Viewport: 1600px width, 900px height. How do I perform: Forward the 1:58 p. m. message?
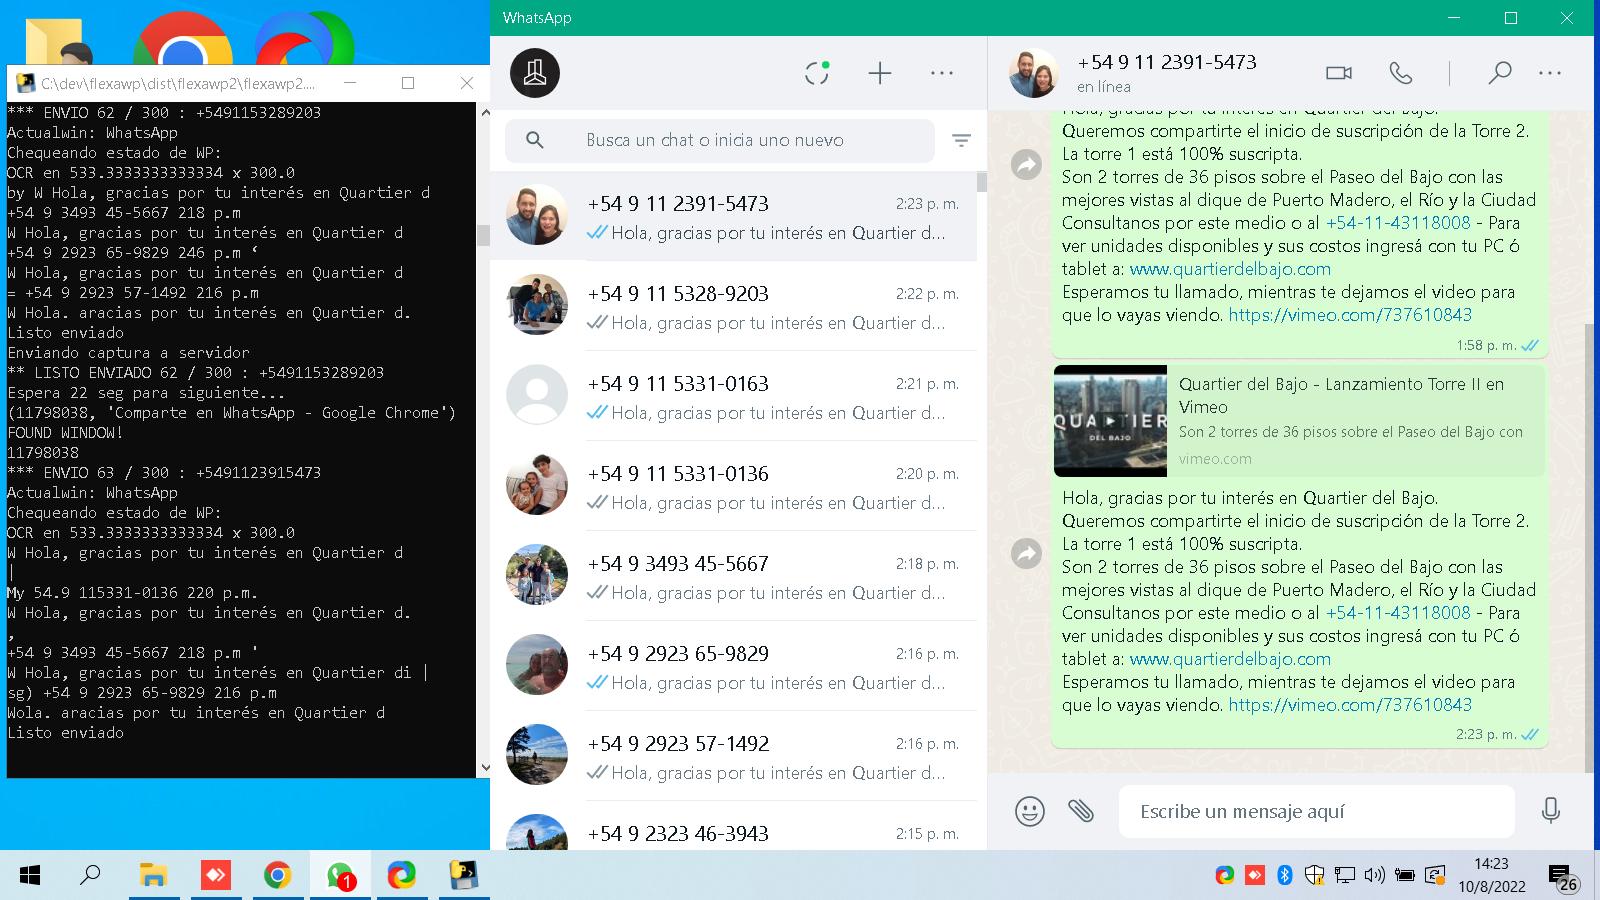pos(1027,164)
